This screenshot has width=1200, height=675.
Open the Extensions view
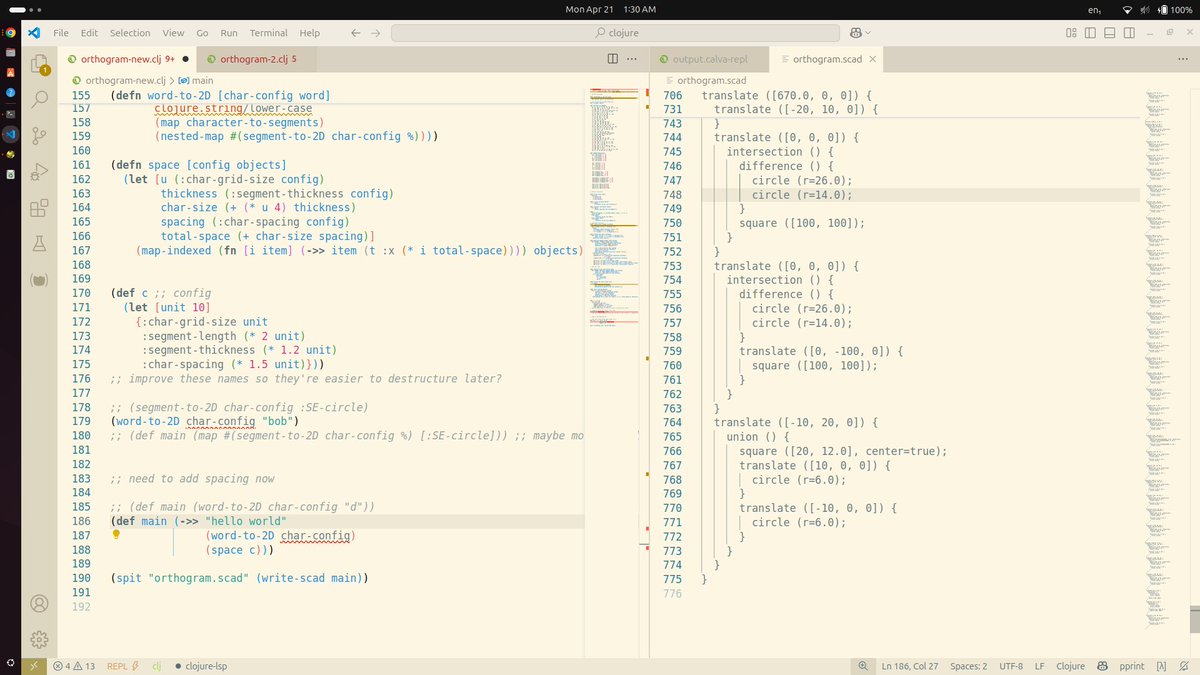(40, 208)
